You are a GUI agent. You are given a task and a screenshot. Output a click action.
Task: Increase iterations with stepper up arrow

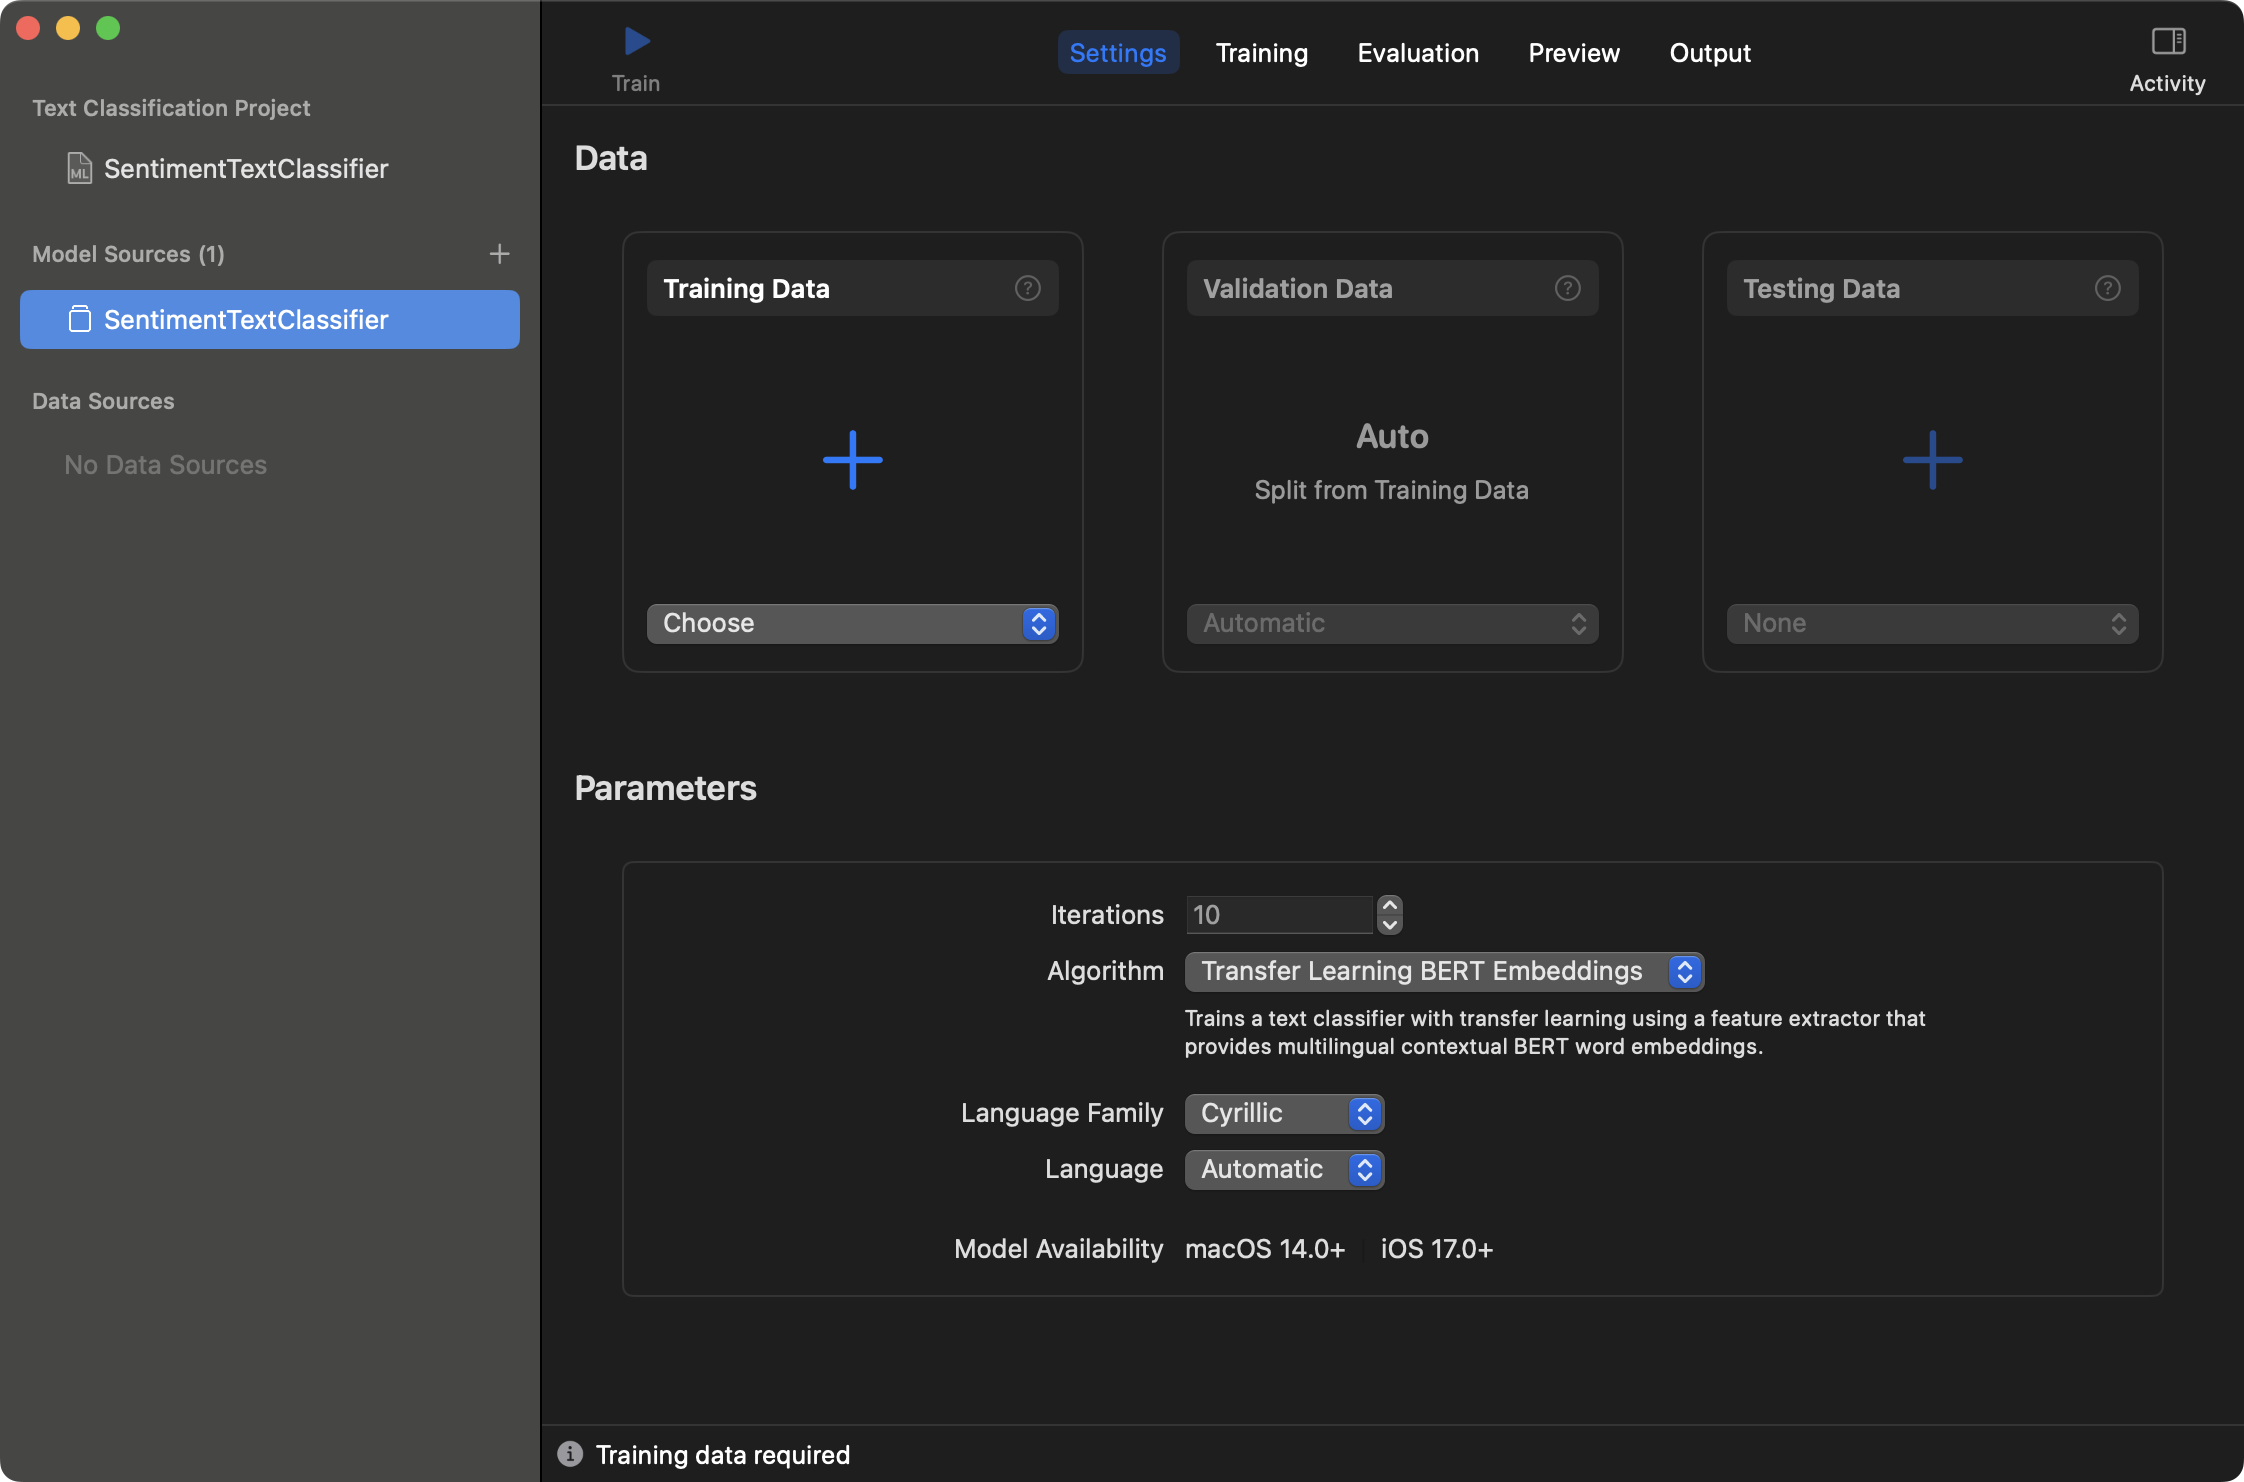click(1389, 905)
